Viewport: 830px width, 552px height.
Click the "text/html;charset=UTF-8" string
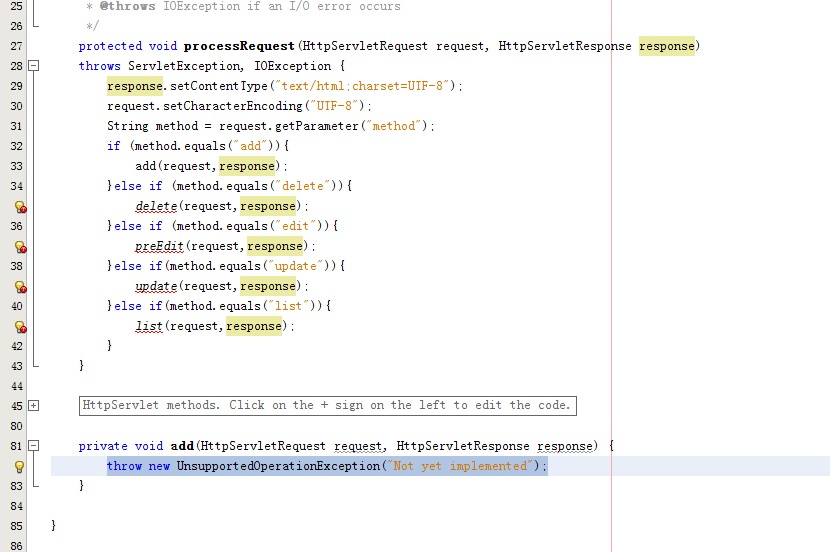(363, 86)
